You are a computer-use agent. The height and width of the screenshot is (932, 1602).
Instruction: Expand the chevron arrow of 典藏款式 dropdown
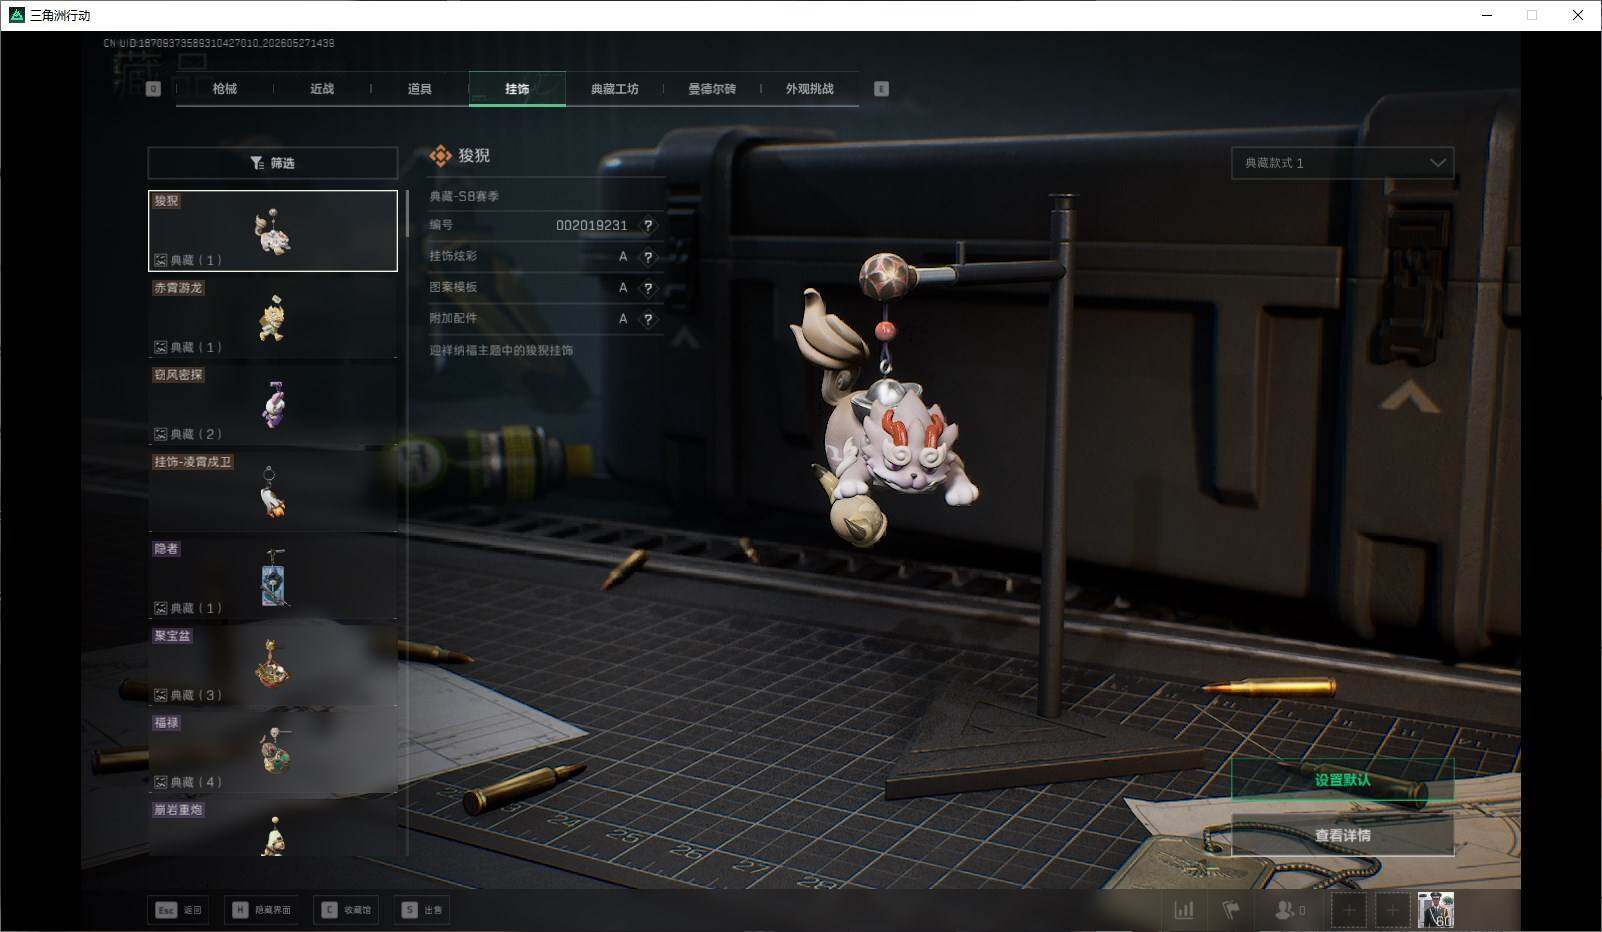tap(1437, 163)
